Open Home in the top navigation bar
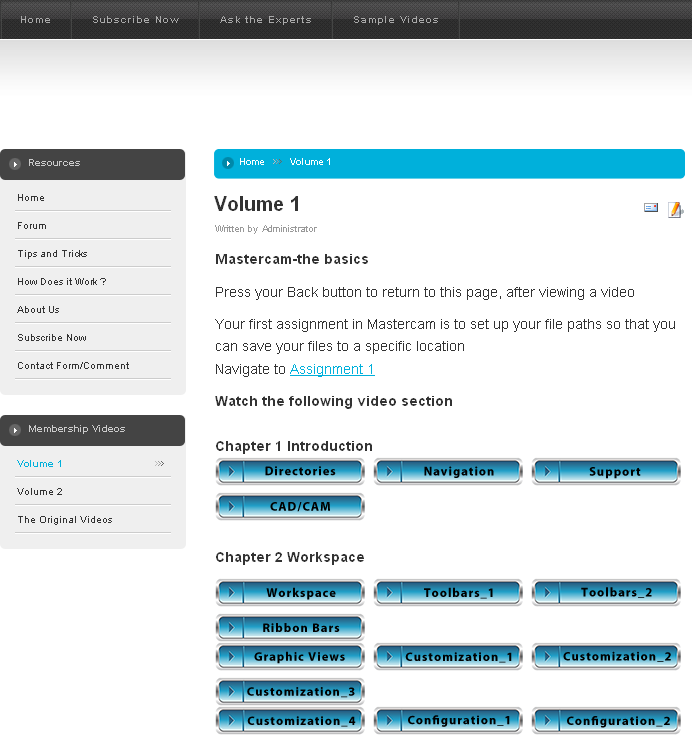Screen dimensions: 692x748 35,20
